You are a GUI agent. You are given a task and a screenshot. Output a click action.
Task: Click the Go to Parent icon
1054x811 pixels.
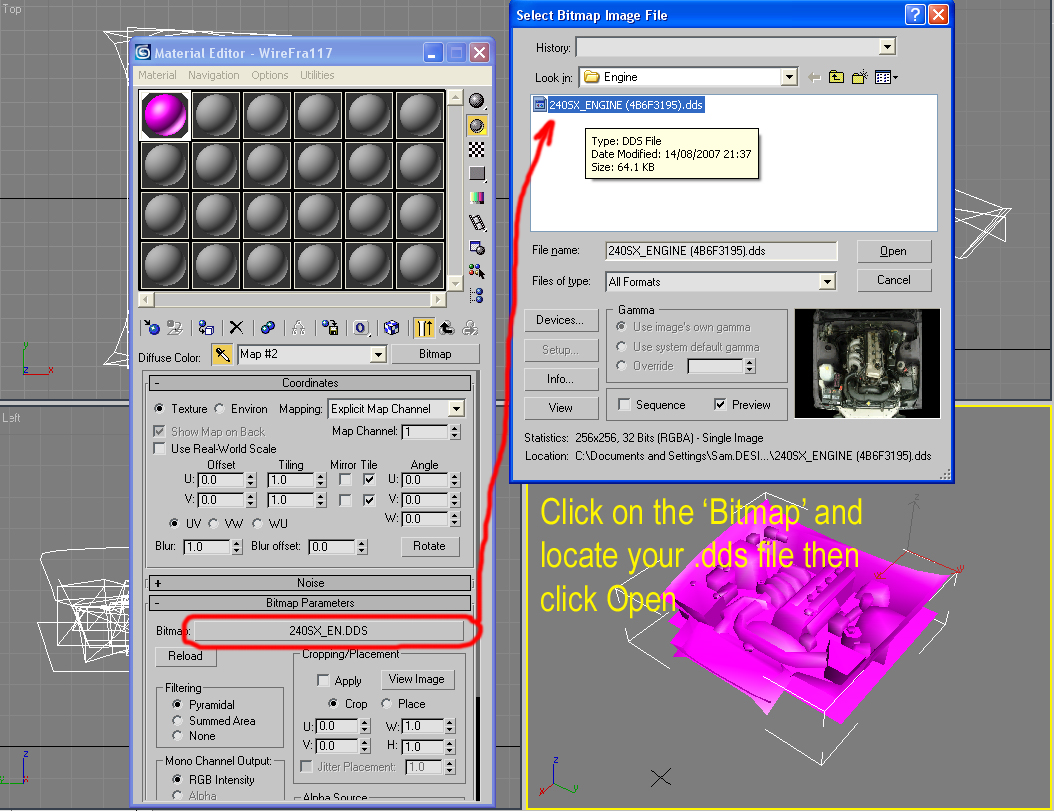[447, 327]
